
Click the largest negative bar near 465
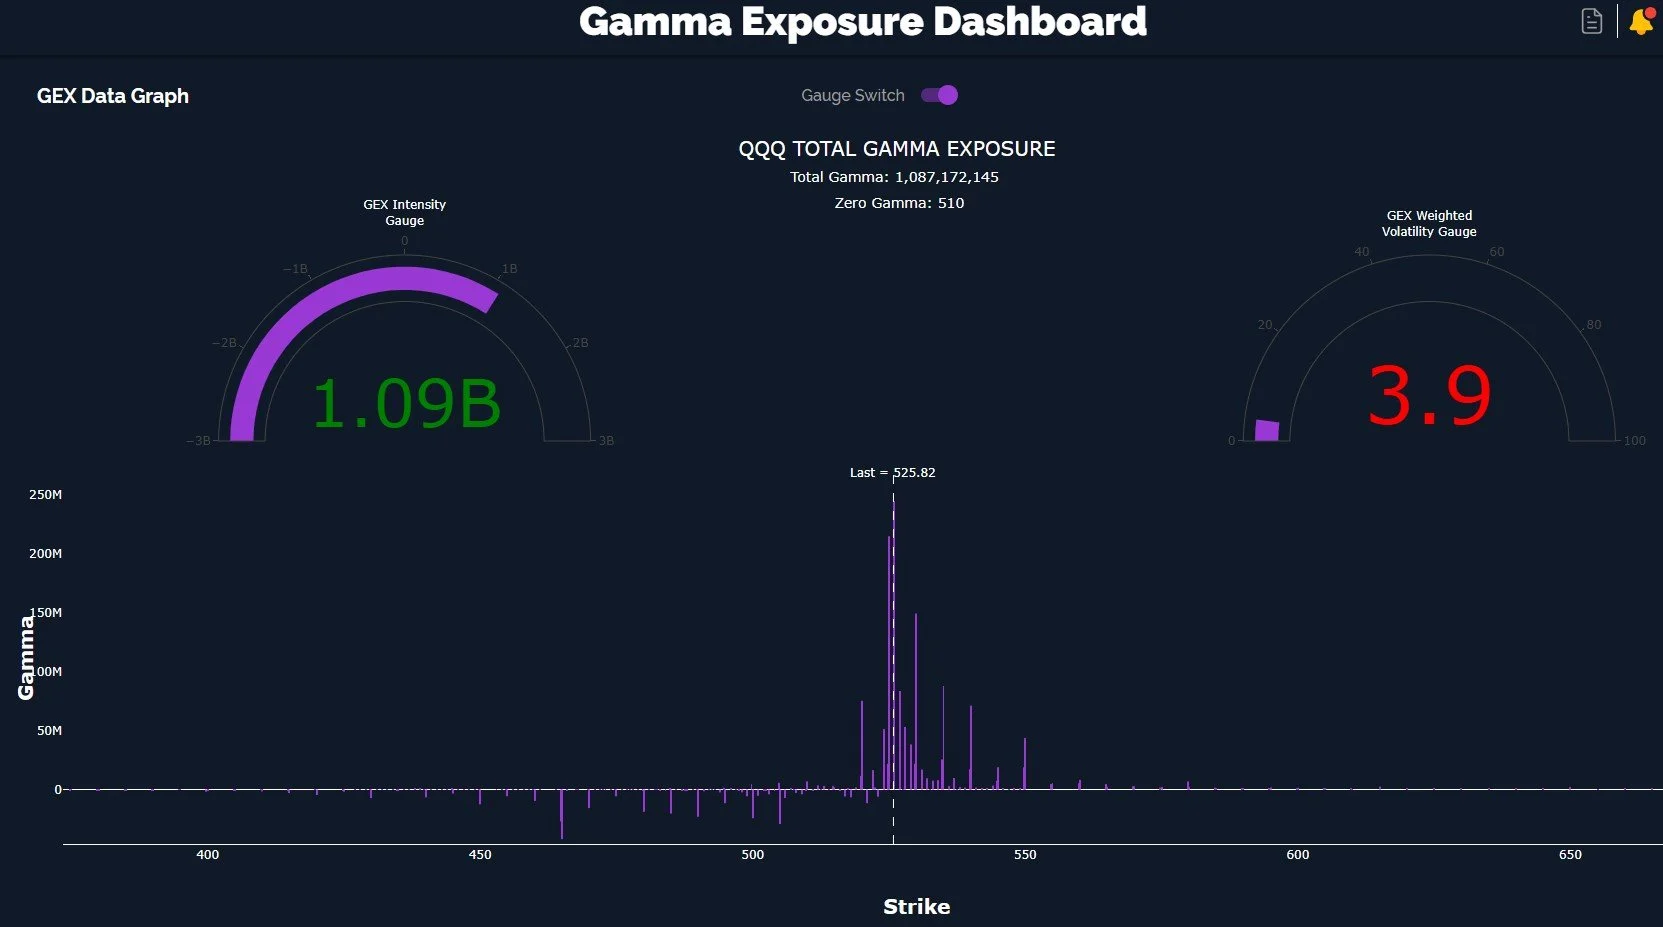pos(562,814)
